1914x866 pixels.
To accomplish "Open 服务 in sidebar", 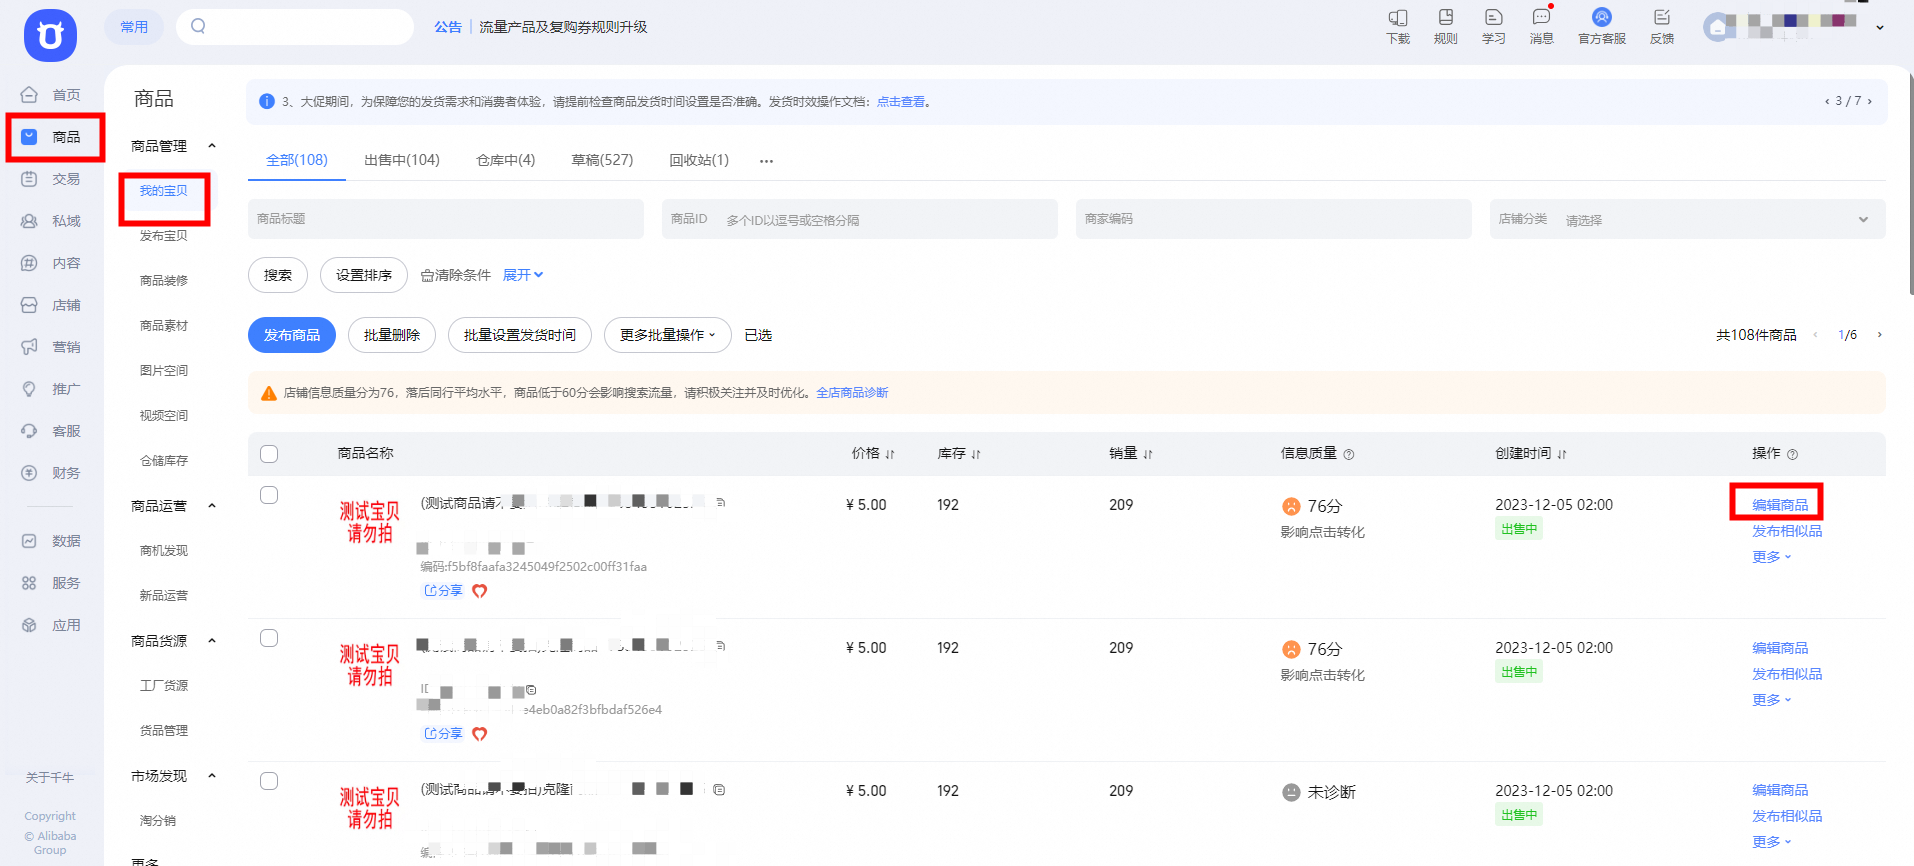I will tap(52, 583).
